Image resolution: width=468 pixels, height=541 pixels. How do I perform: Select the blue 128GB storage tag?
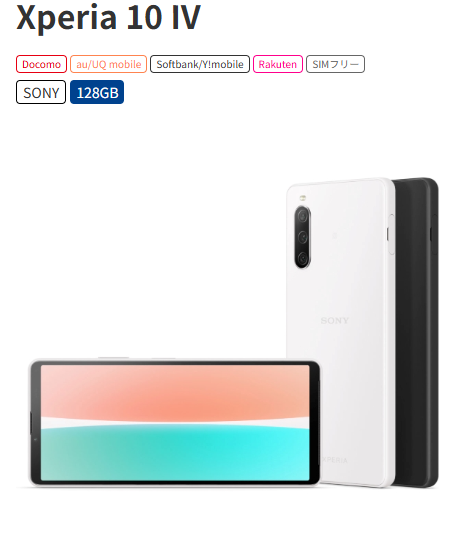[x=97, y=92]
